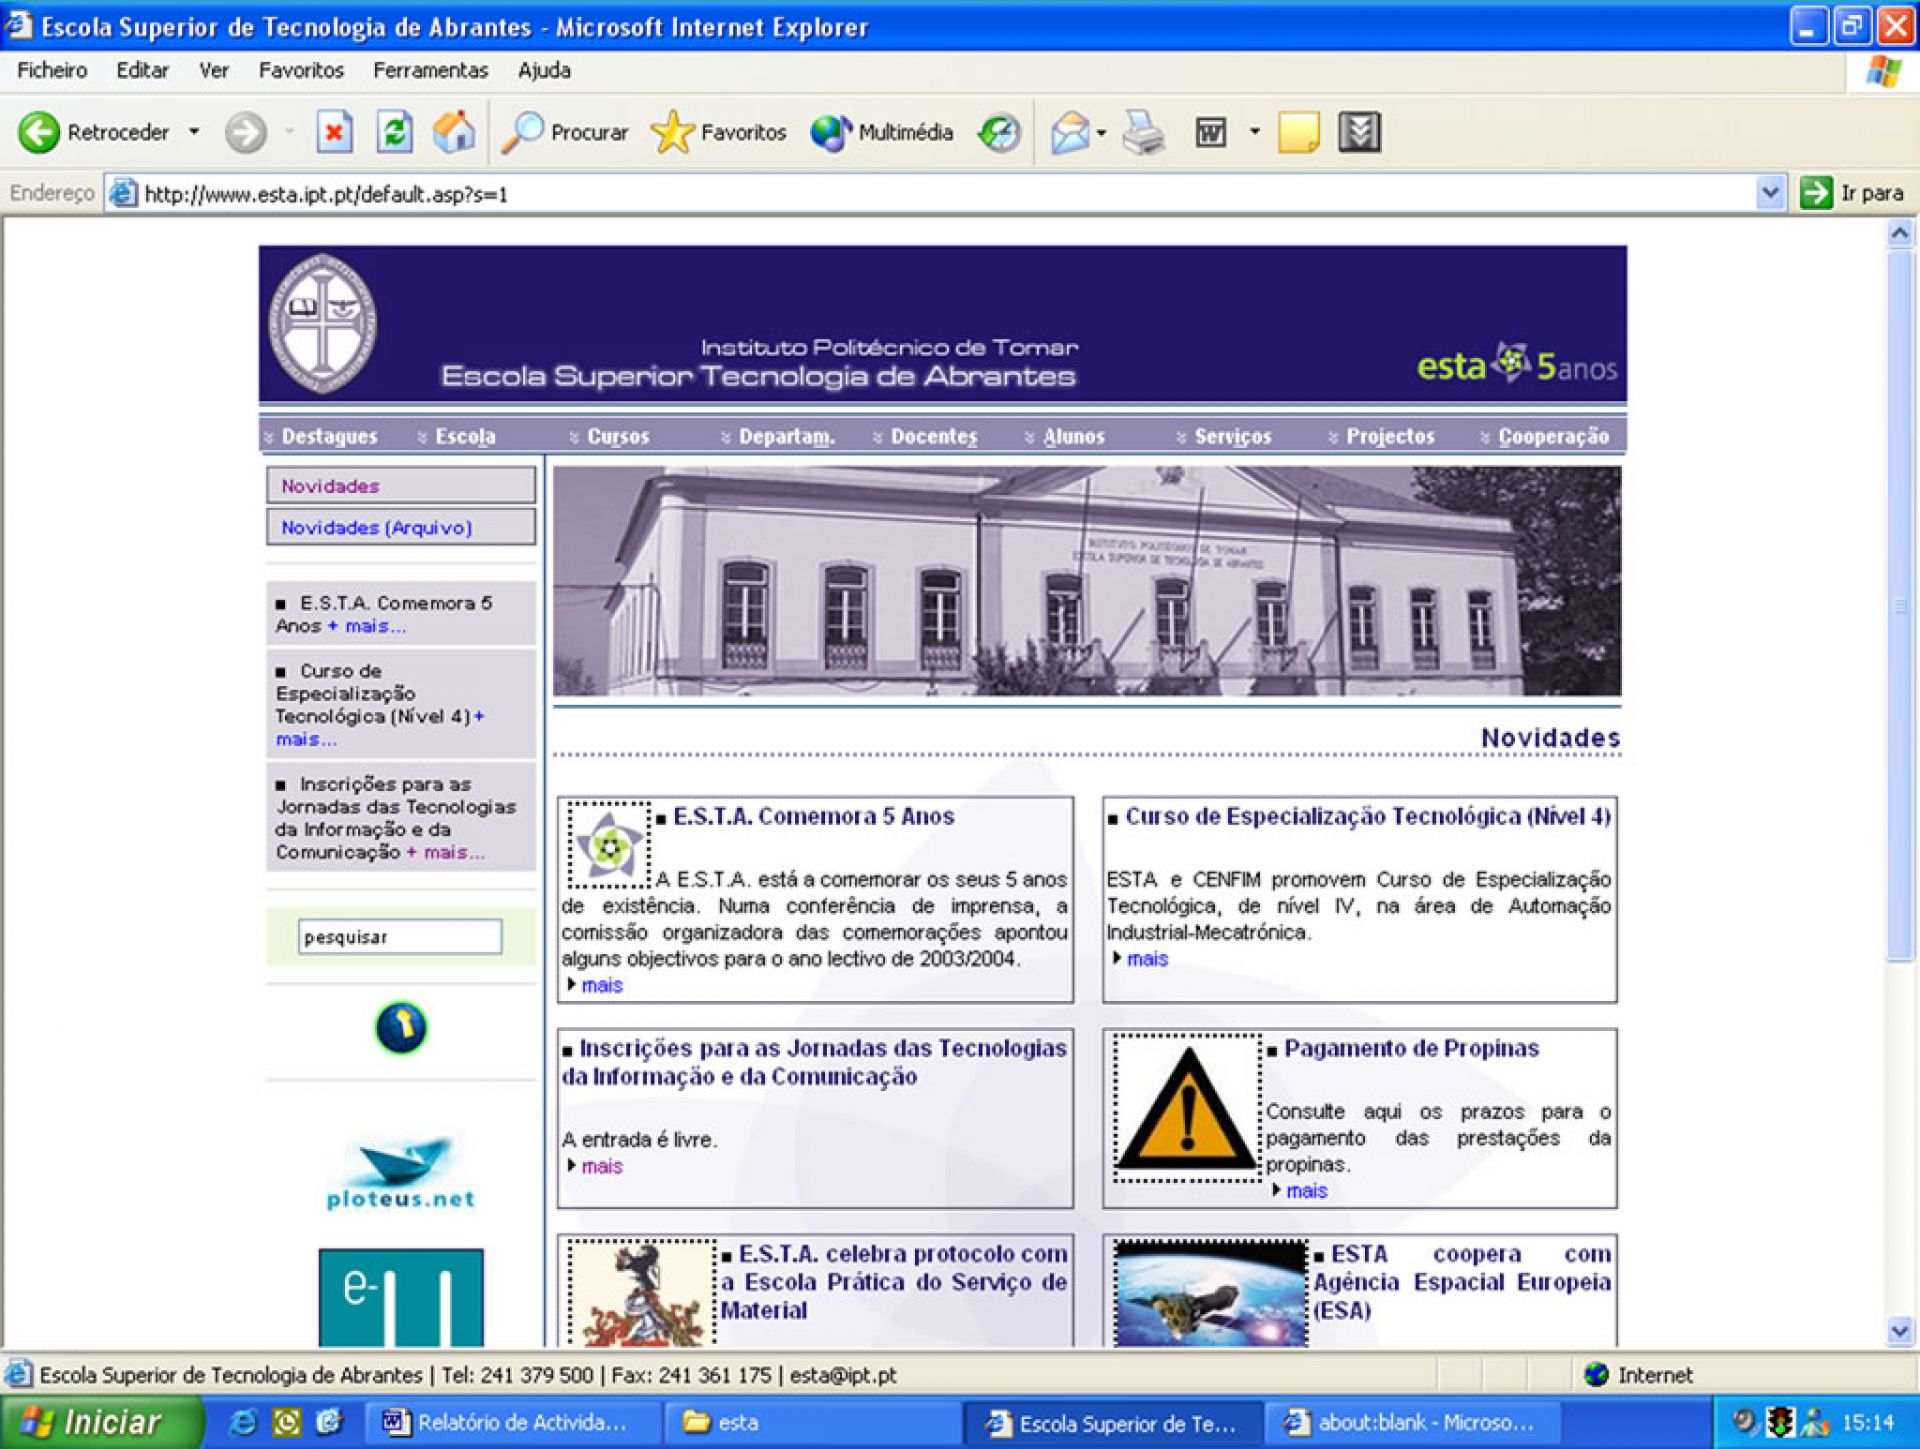Open the History toolbar icon
The height and width of the screenshot is (1449, 1920).
coord(999,132)
